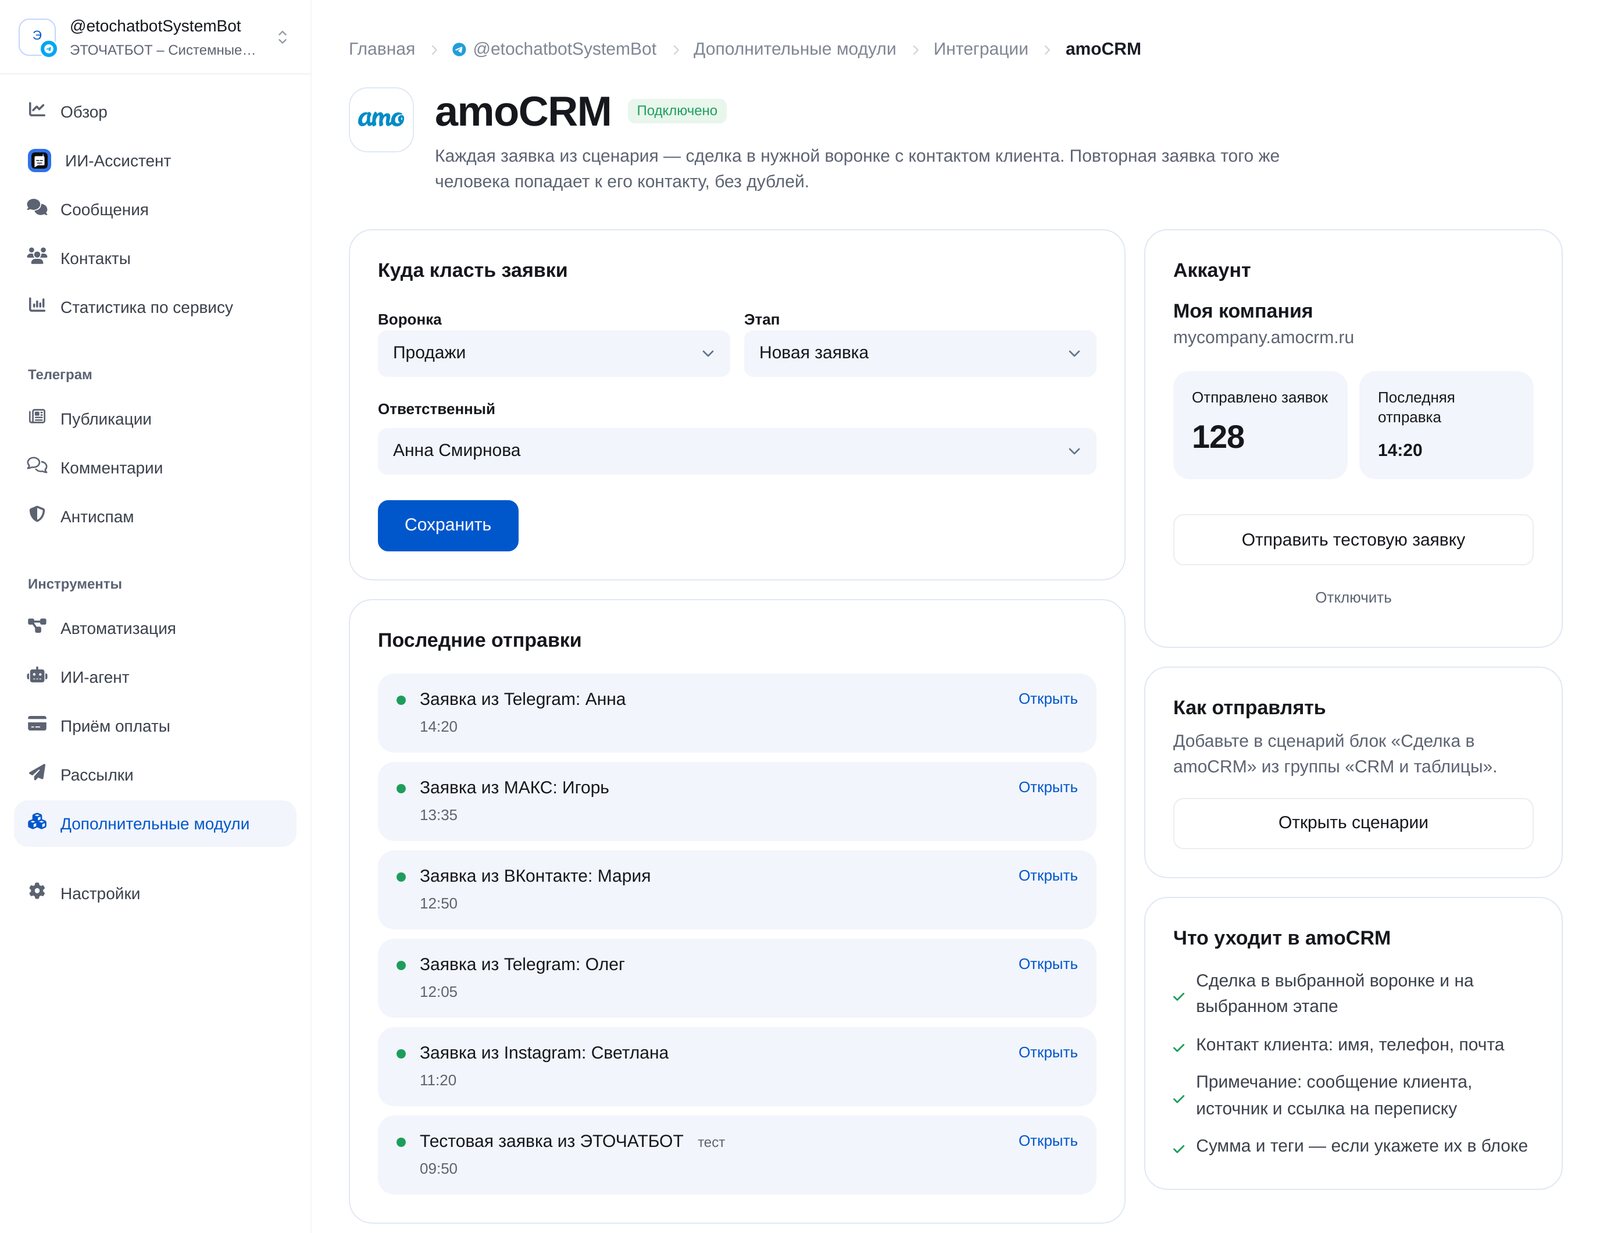1600x1233 pixels.
Task: Click the blue Сохранить button
Action: coord(448,525)
